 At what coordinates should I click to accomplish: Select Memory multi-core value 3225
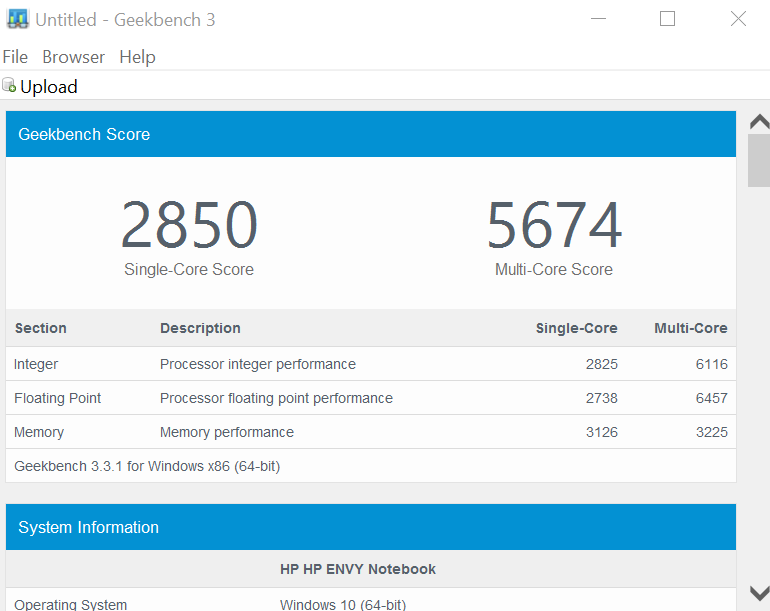coord(712,432)
